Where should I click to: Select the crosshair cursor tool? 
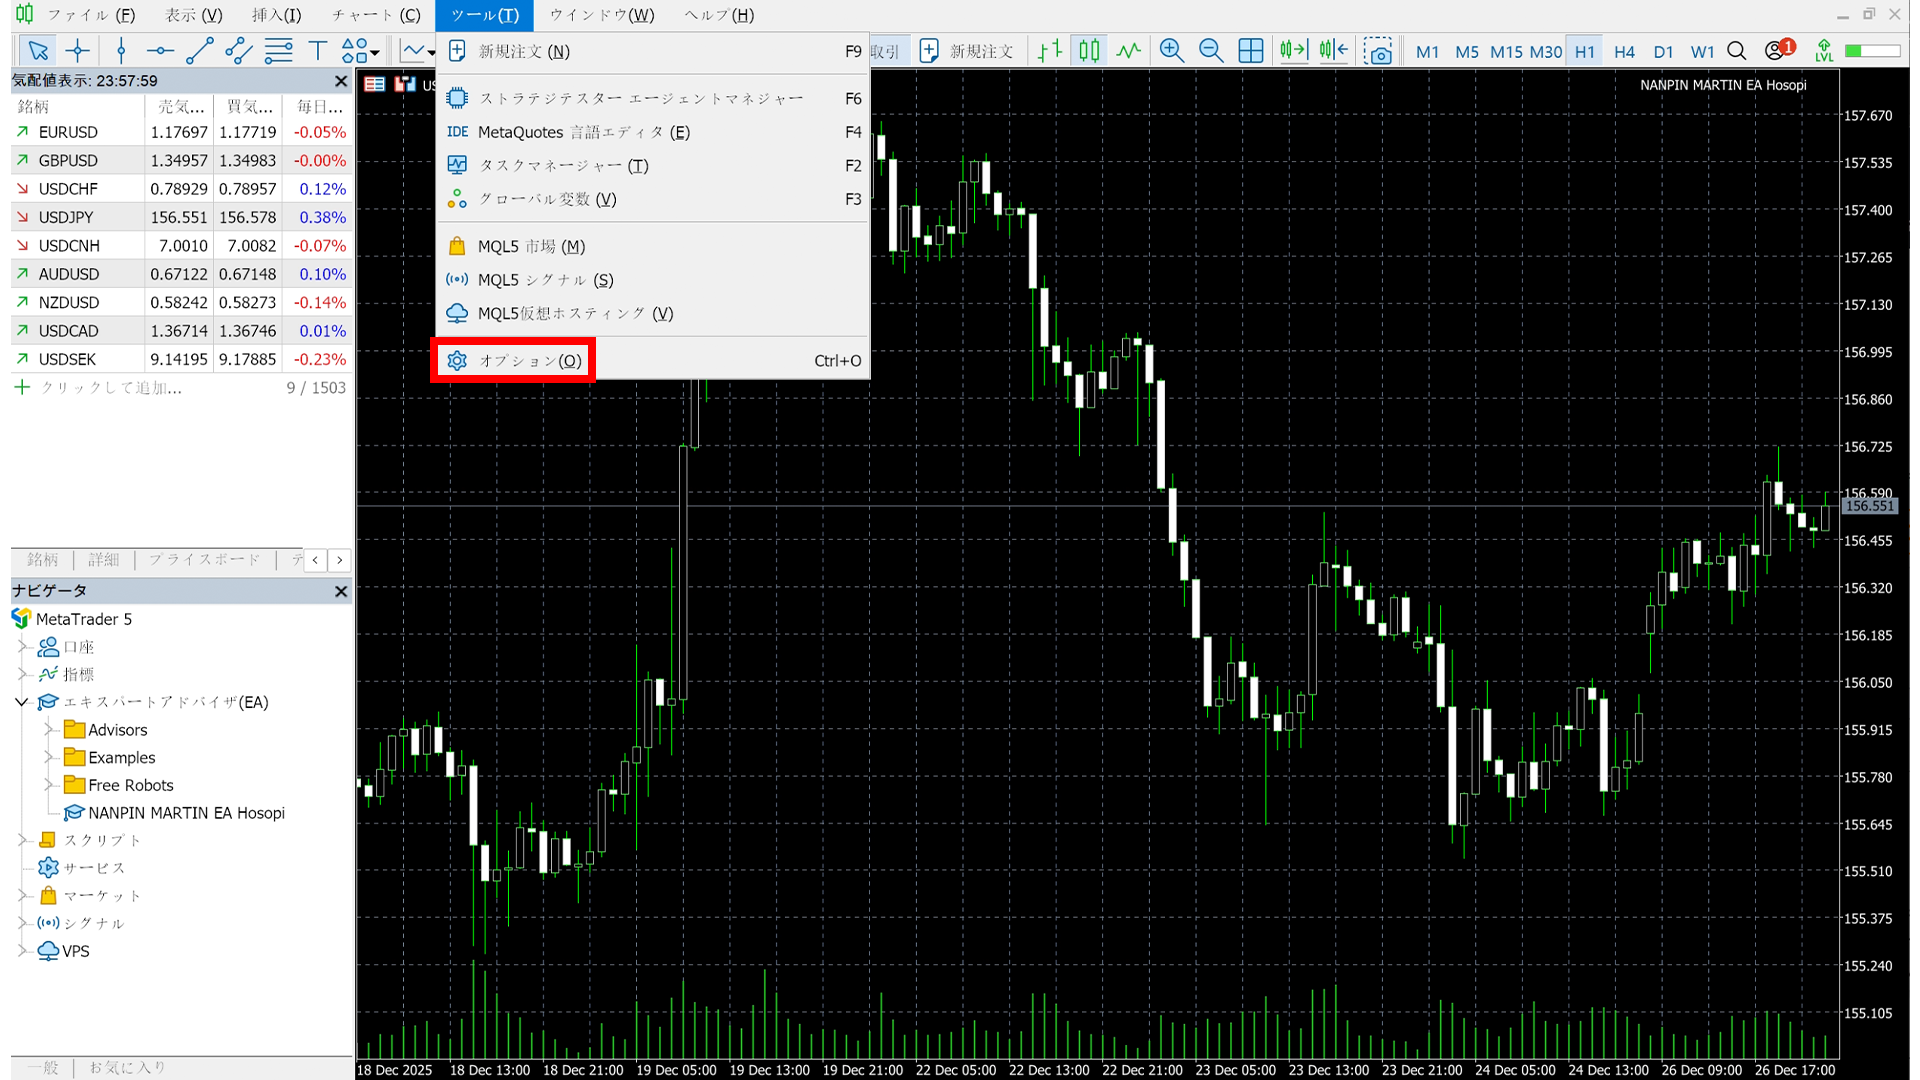[77, 51]
